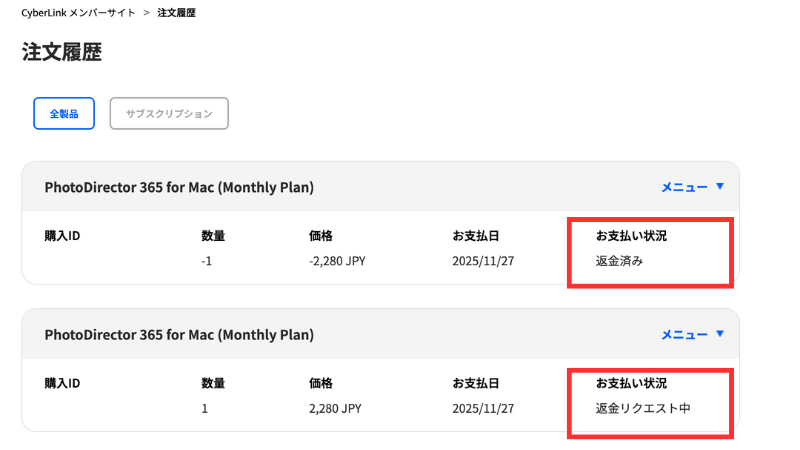The width and height of the screenshot is (800, 450).
Task: Click the 購入ID label in the 返金済み order
Action: click(x=62, y=236)
